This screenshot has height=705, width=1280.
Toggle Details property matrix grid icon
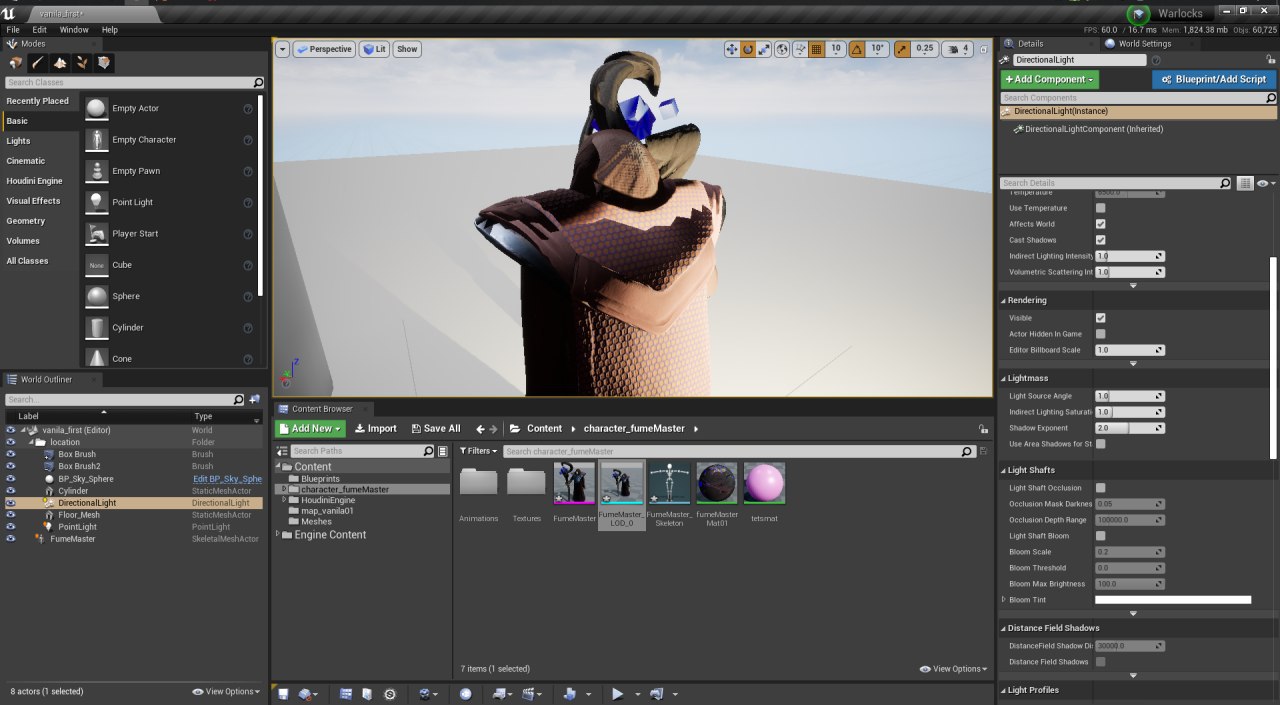pos(1245,184)
